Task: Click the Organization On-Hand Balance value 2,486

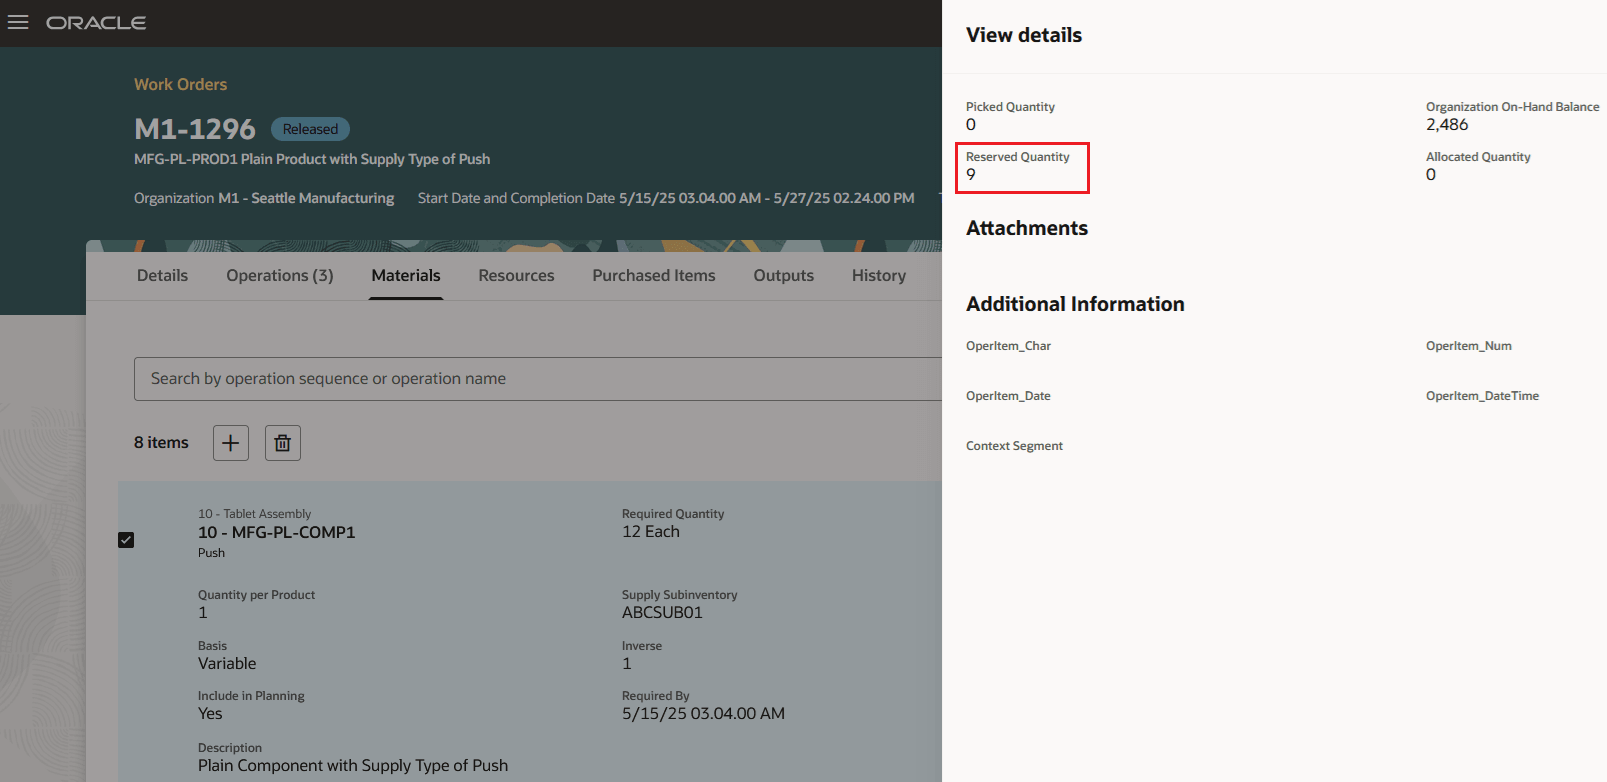Action: [x=1447, y=125]
